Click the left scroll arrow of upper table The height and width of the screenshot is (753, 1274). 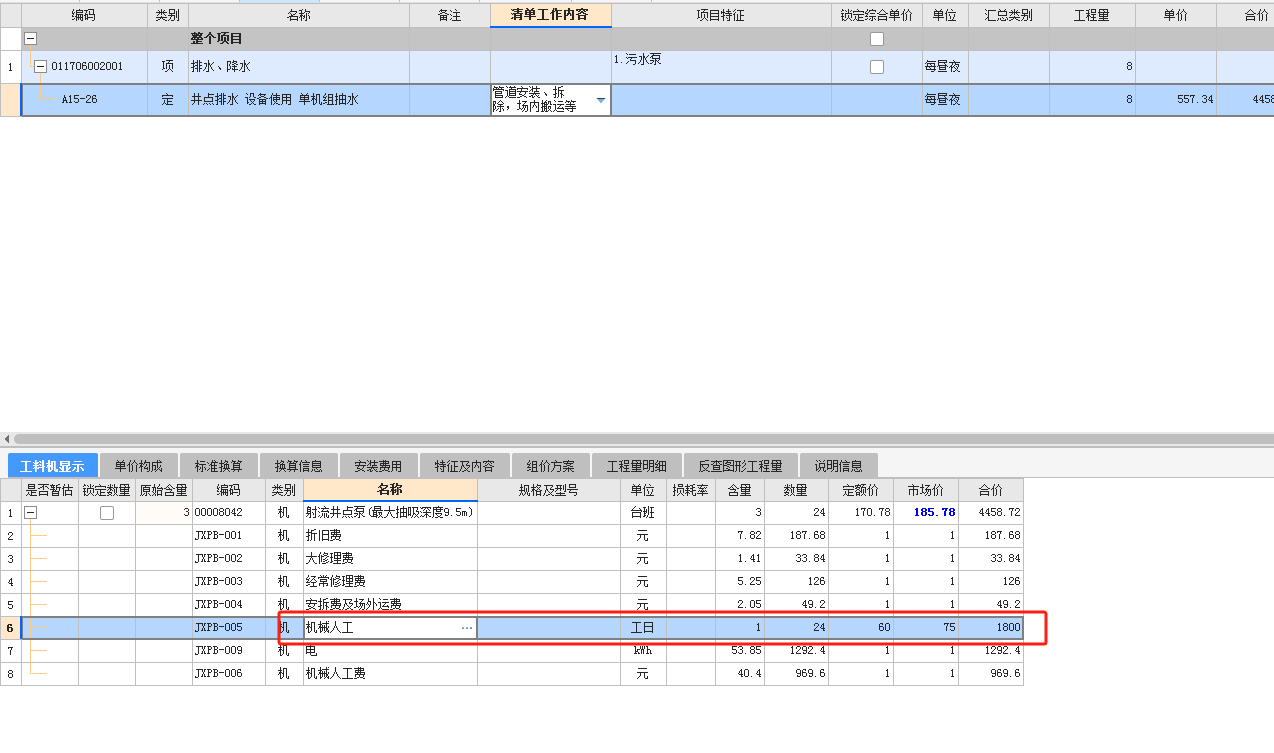[6, 439]
